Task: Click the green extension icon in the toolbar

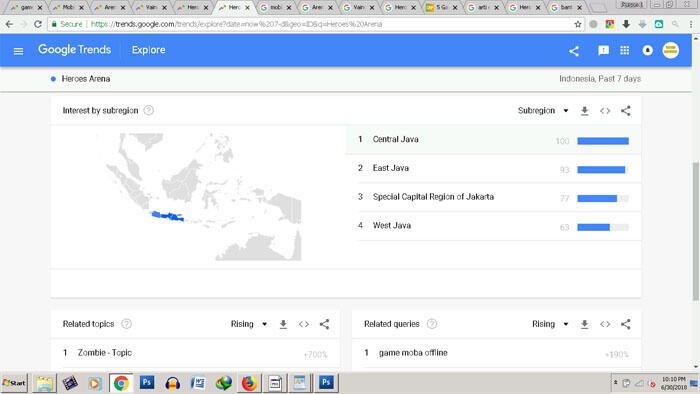Action: [x=658, y=24]
